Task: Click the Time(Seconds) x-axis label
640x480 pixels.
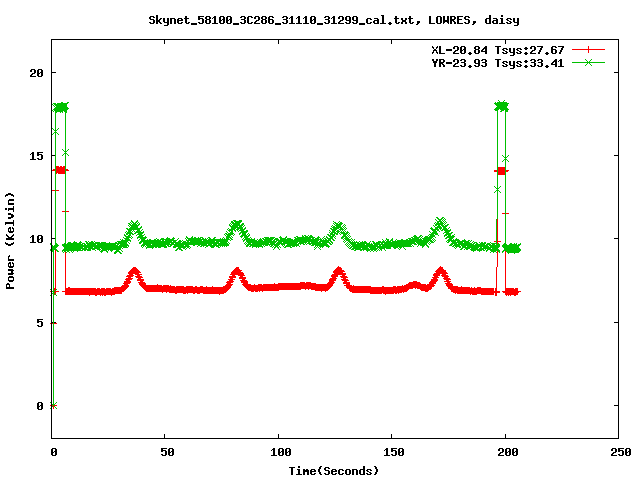Action: pos(334,470)
